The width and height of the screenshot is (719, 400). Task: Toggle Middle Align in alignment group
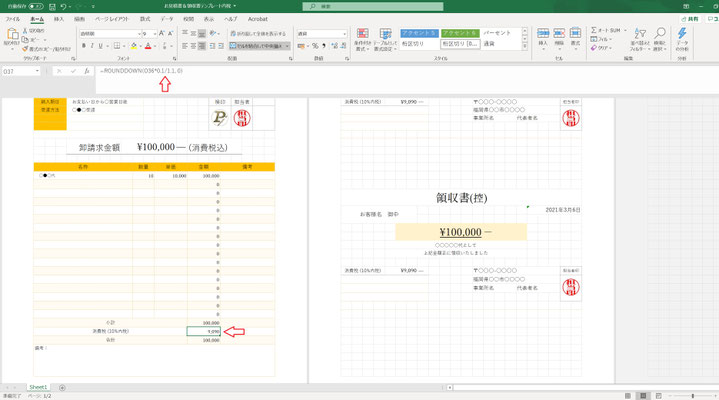pyautogui.click(x=194, y=33)
